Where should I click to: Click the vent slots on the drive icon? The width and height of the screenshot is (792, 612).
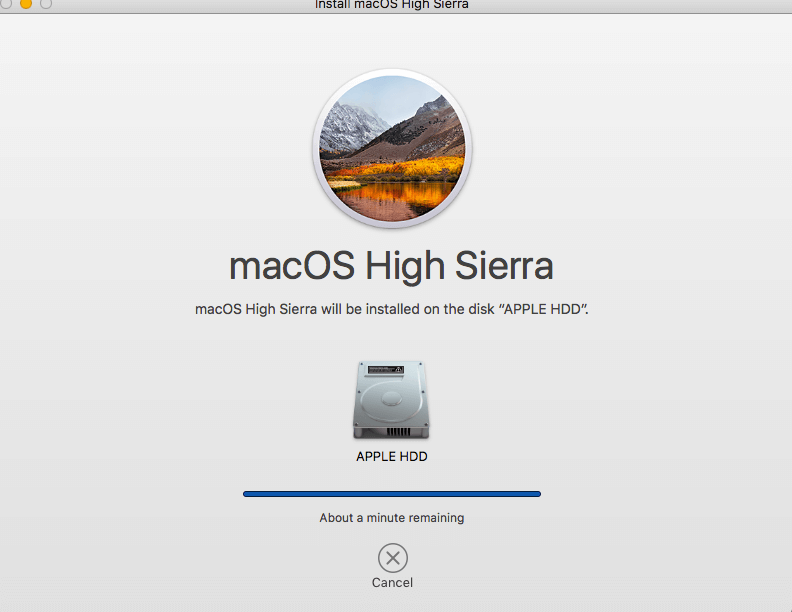[x=392, y=432]
